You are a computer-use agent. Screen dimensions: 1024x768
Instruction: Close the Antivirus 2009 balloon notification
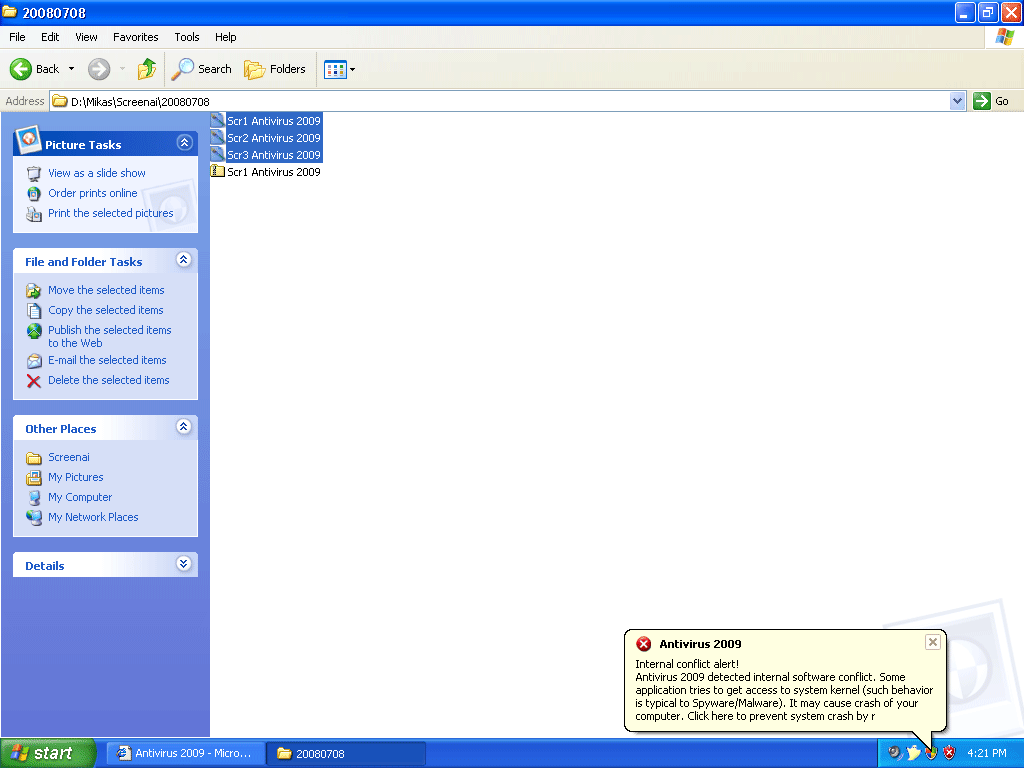932,642
